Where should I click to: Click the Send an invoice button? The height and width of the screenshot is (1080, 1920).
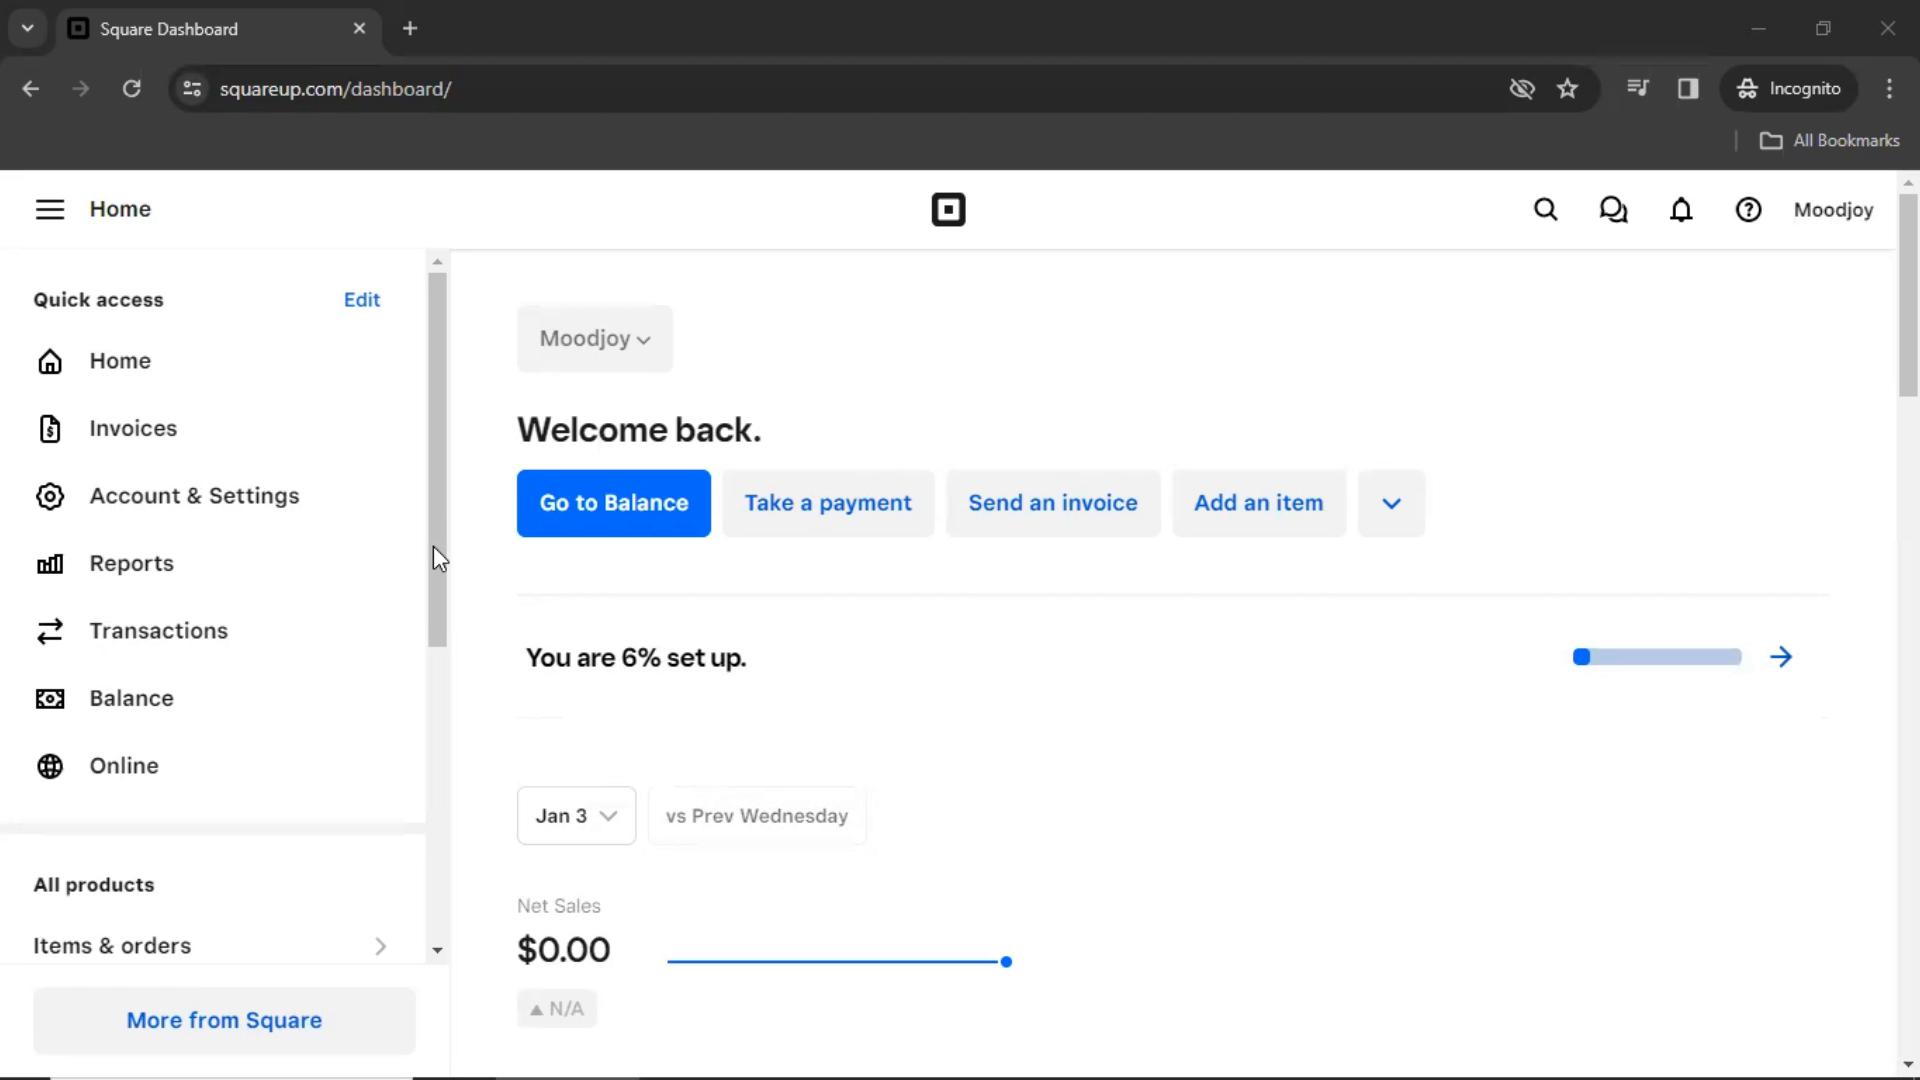click(x=1052, y=502)
